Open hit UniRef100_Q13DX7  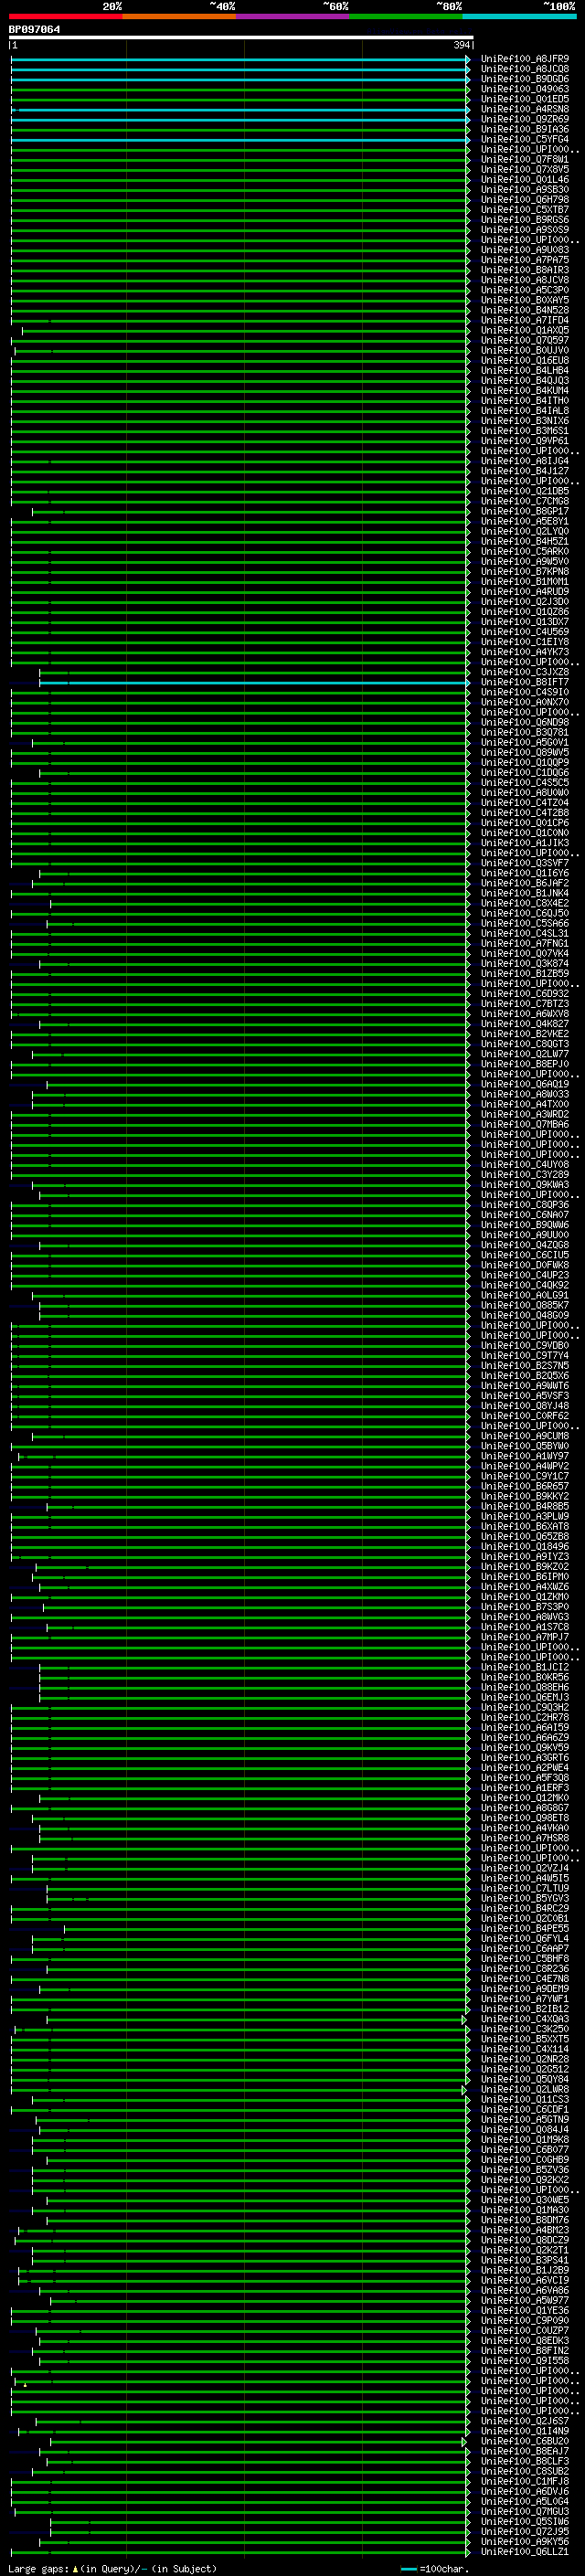click(524, 622)
